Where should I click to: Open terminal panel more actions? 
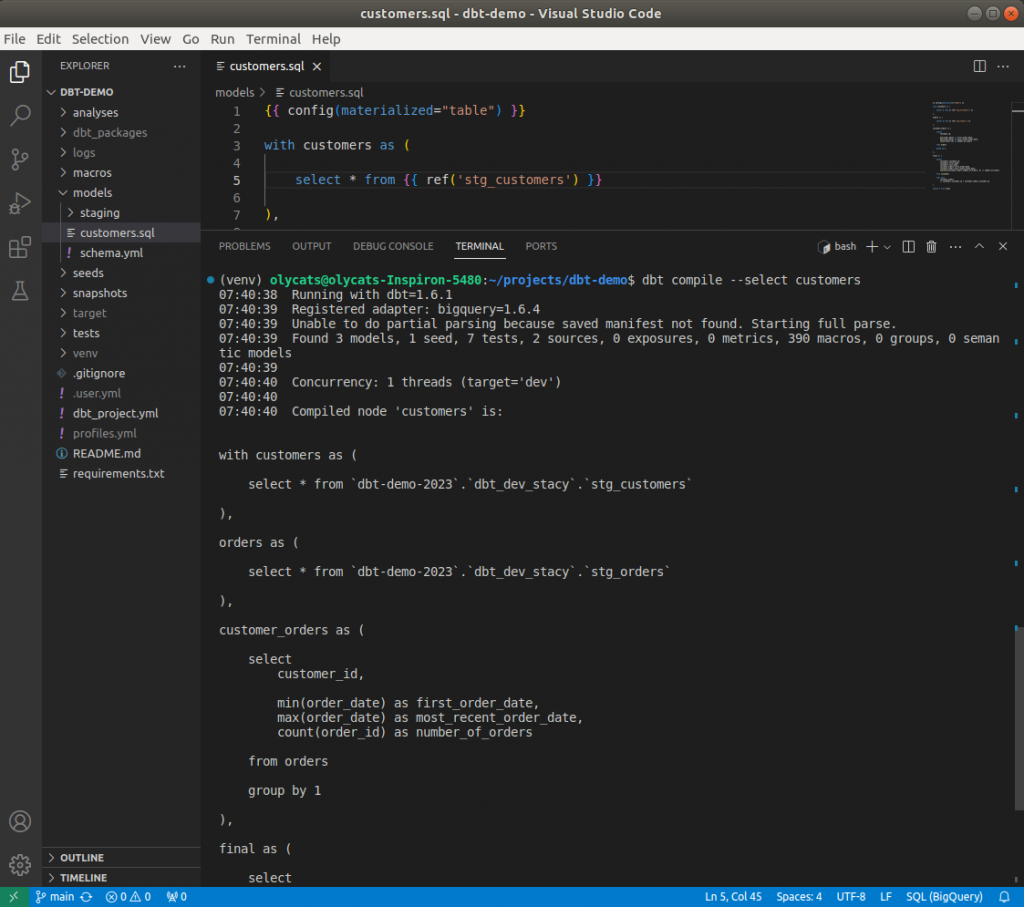tap(955, 246)
